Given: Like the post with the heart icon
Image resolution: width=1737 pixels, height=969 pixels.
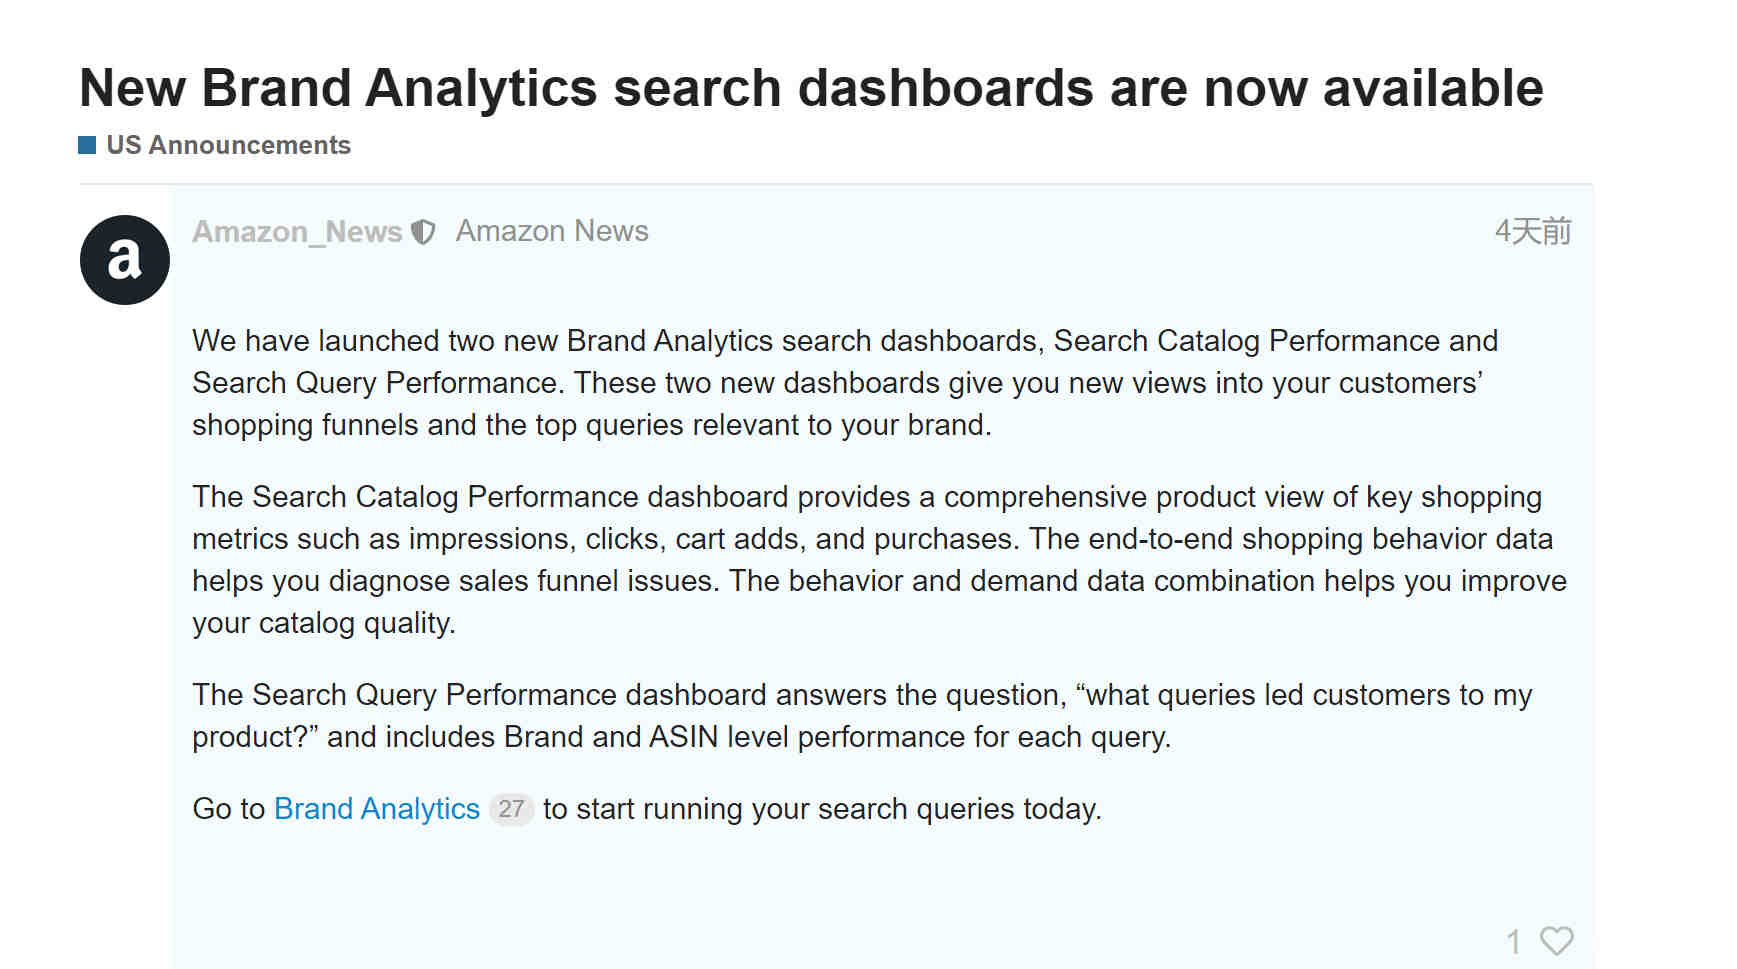Looking at the screenshot, I should point(1556,940).
